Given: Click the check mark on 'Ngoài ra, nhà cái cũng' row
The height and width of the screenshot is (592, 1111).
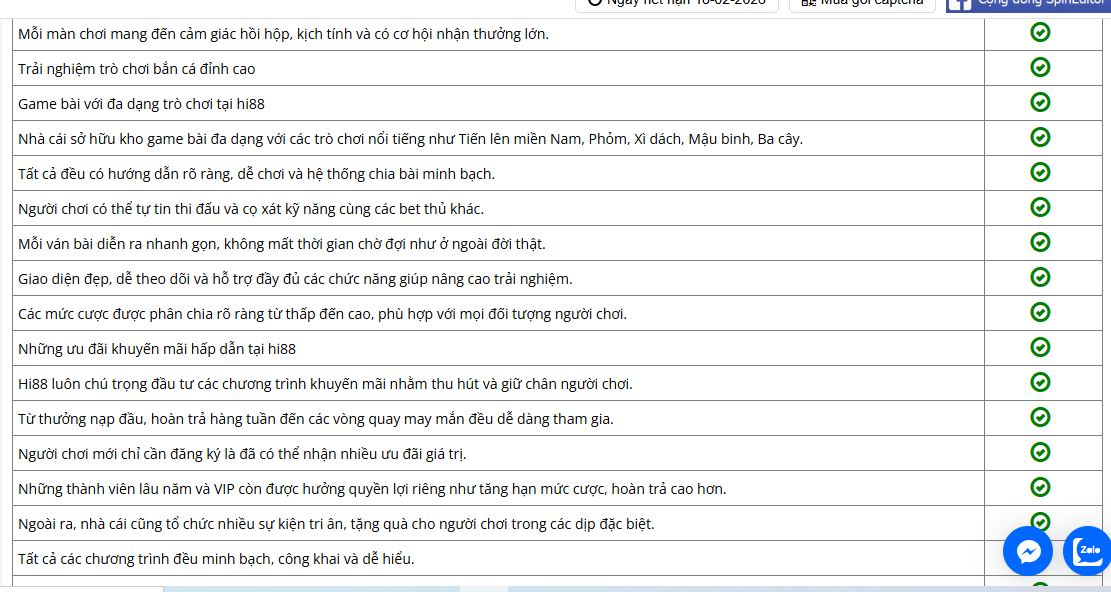Looking at the screenshot, I should click(x=1039, y=521).
